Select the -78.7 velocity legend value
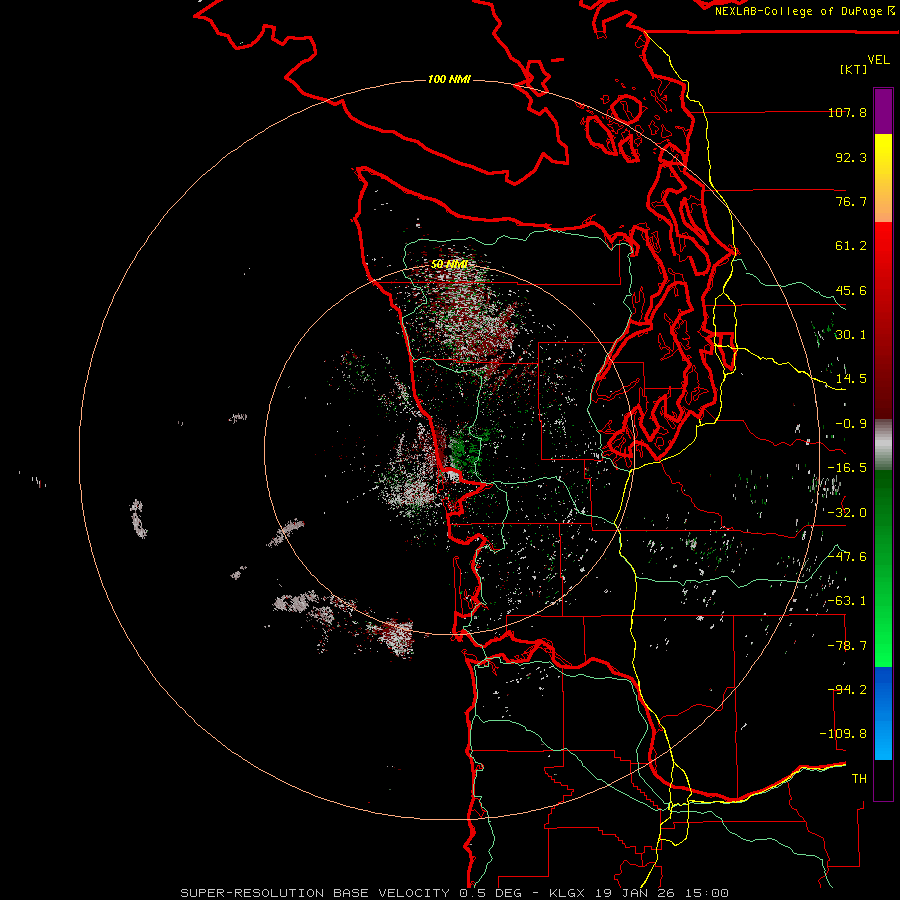This screenshot has width=900, height=900. point(847,646)
